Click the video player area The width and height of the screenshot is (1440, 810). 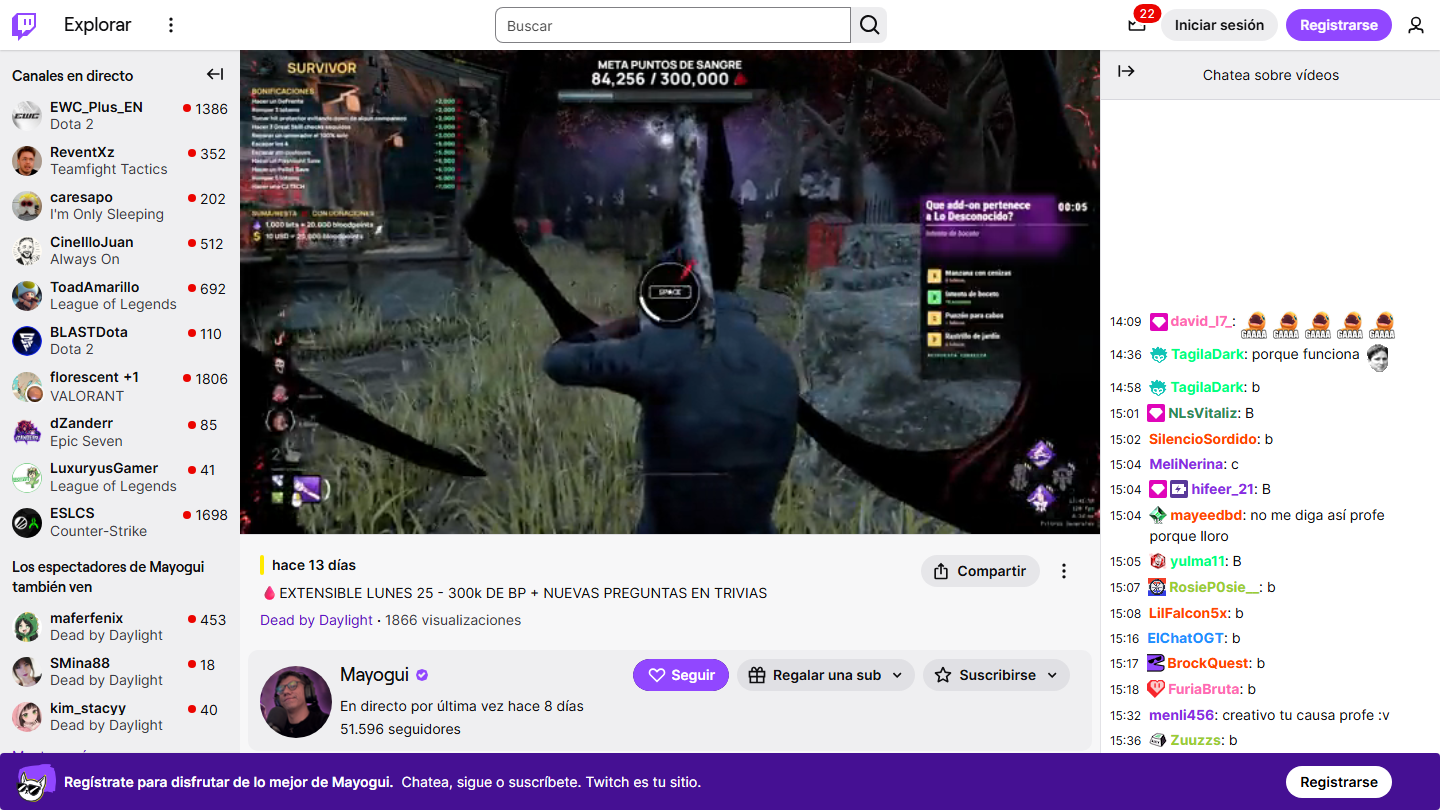(x=670, y=292)
